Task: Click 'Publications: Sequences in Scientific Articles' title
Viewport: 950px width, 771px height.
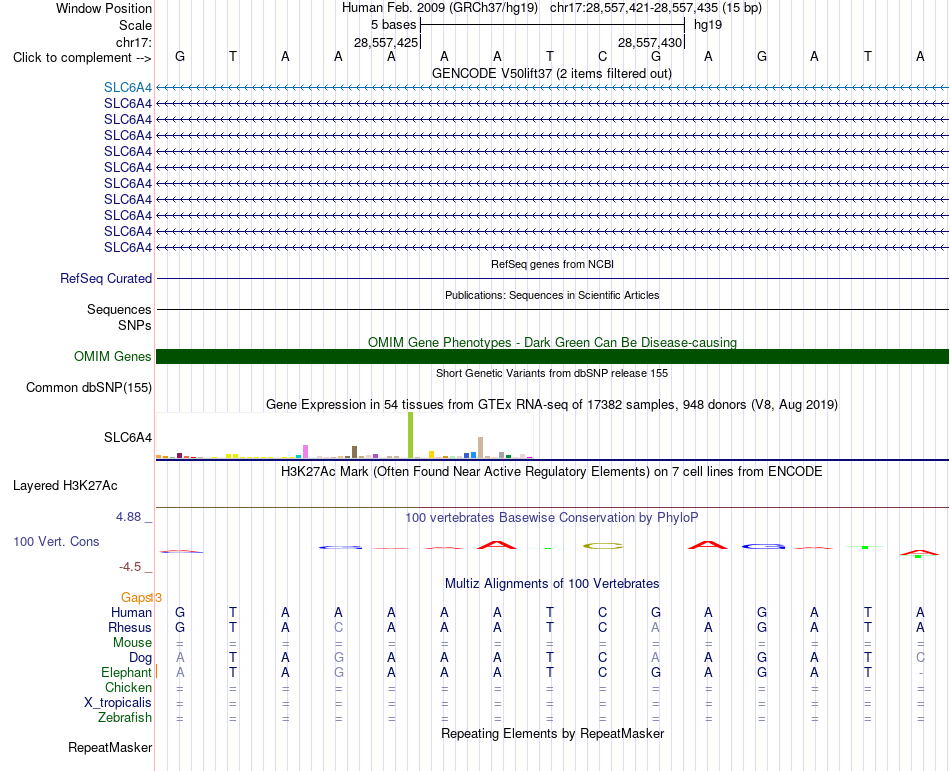Action: pos(552,295)
